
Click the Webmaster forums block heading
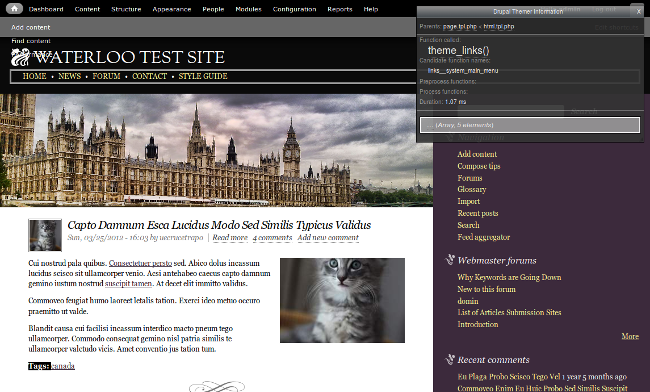497,261
